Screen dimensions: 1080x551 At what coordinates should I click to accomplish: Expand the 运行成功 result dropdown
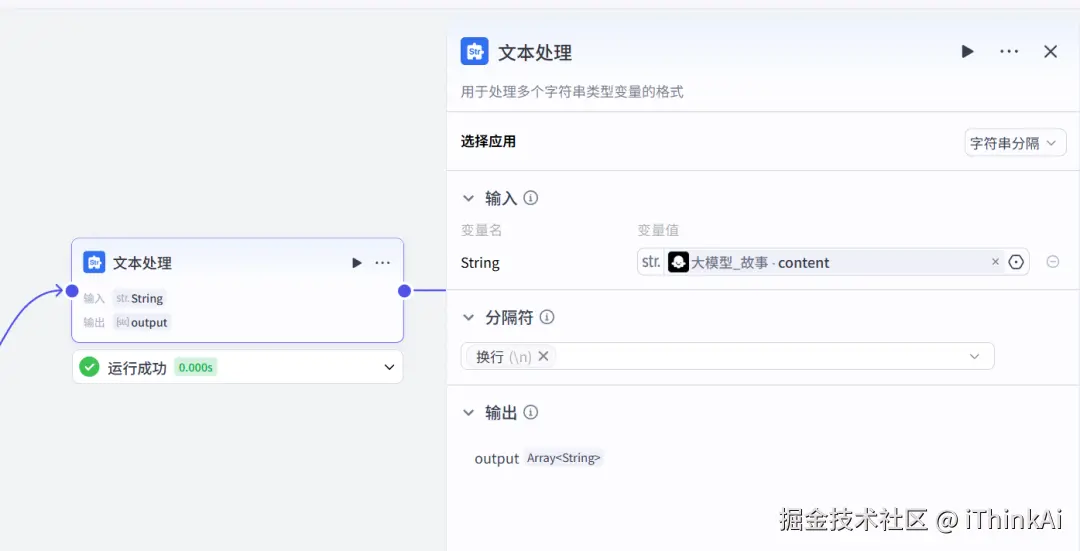click(389, 367)
